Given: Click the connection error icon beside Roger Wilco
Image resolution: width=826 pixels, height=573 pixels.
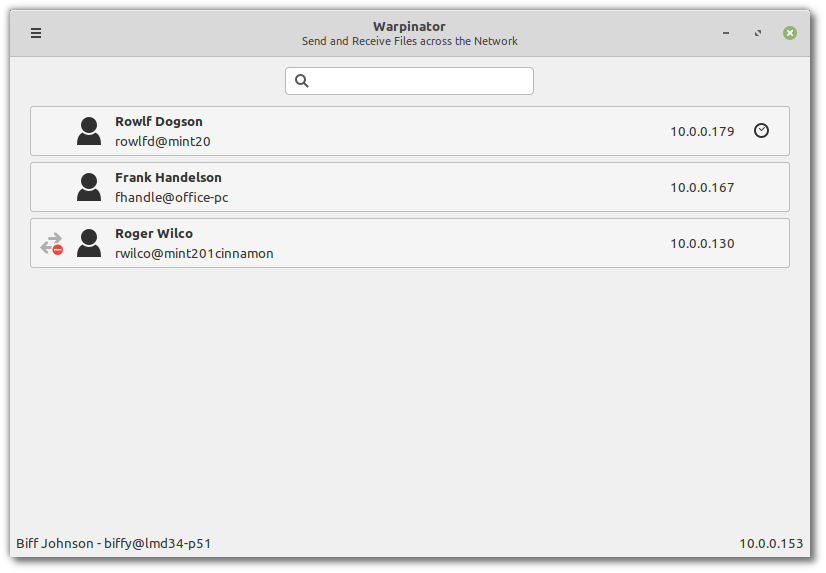Looking at the screenshot, I should [x=51, y=244].
